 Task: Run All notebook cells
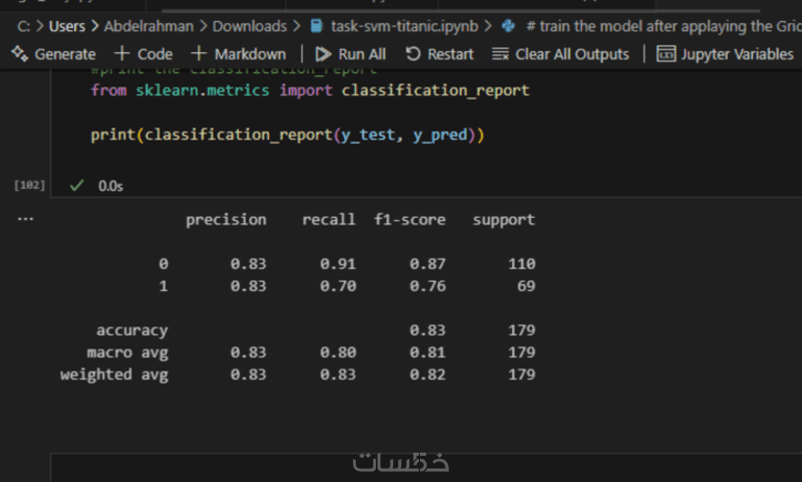pos(350,54)
